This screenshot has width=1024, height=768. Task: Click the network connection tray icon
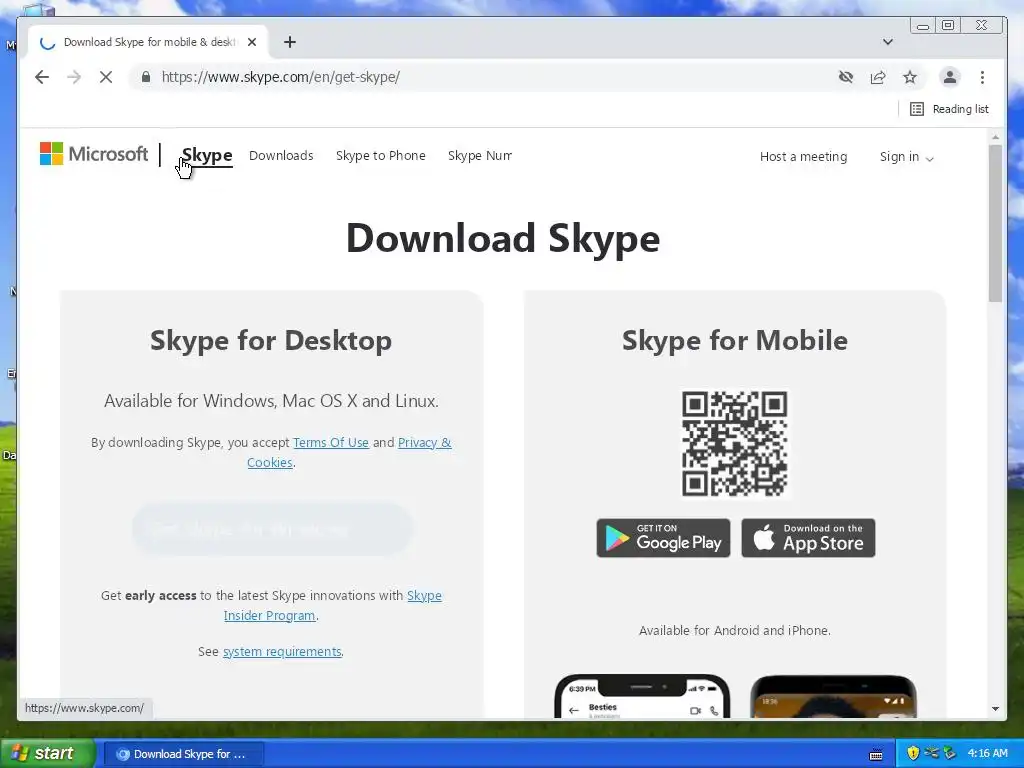click(931, 753)
